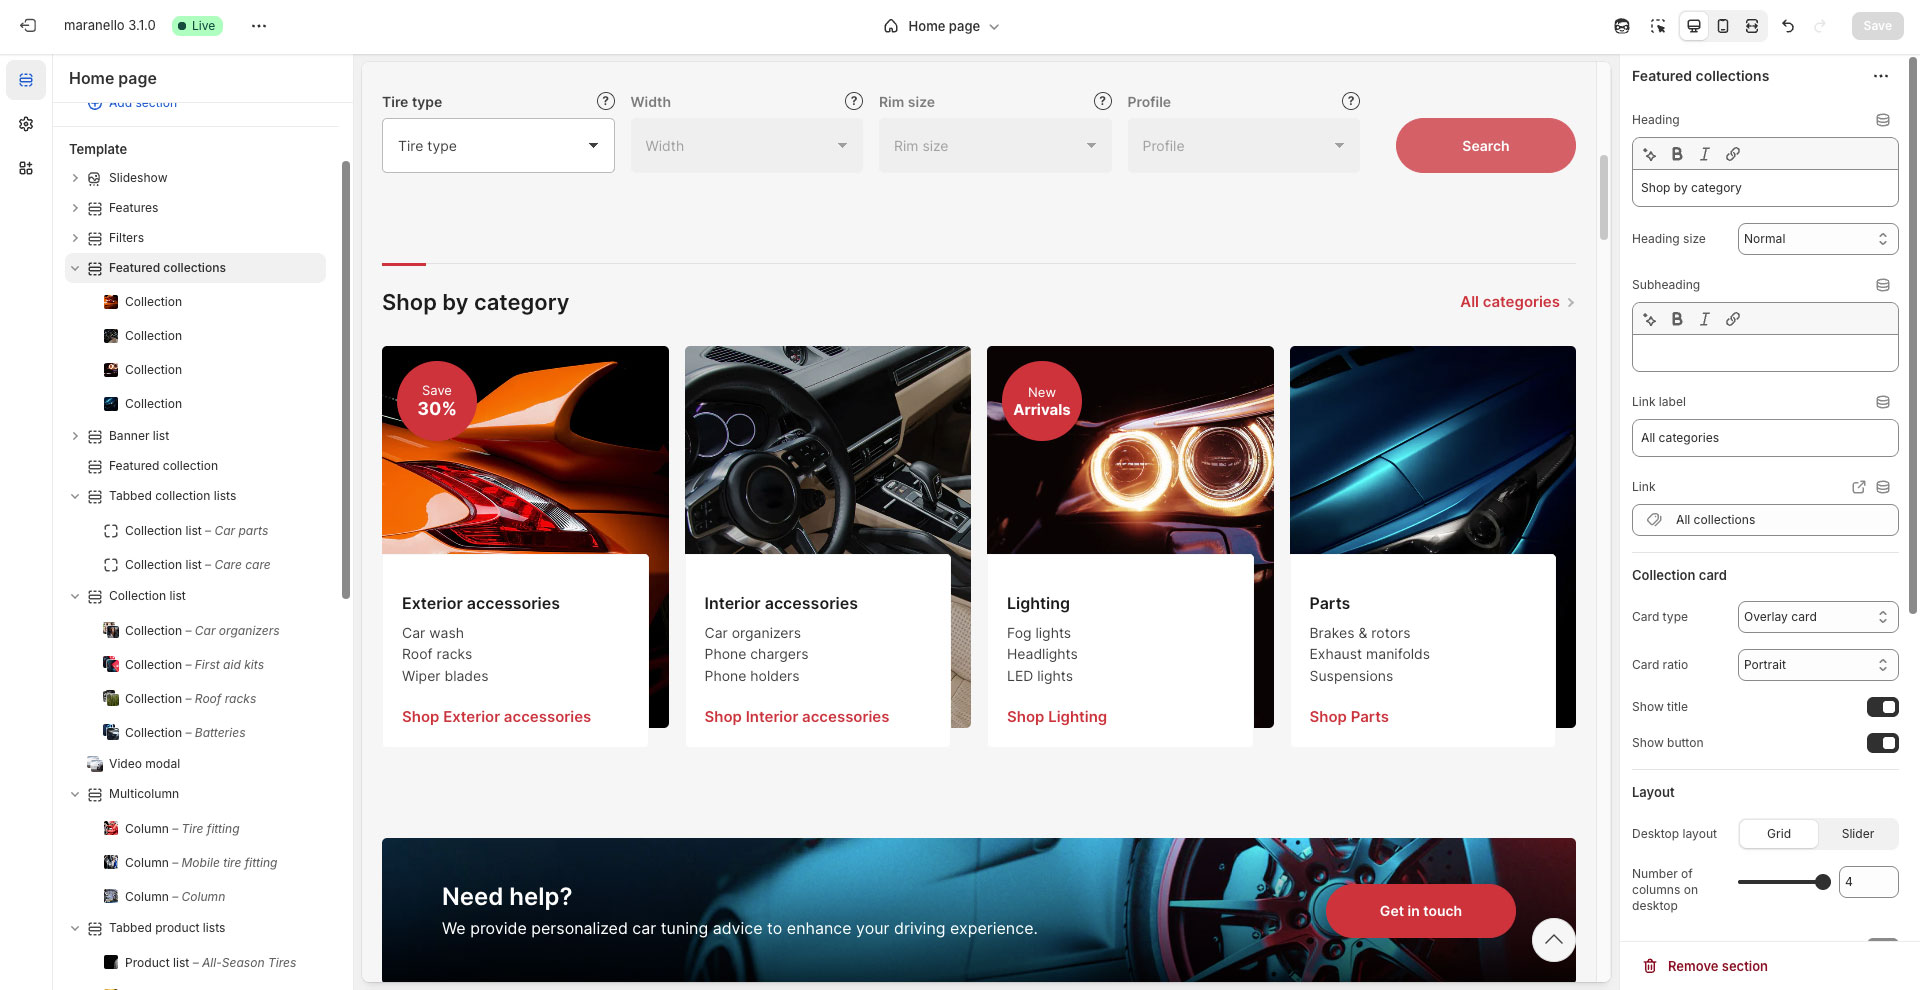Switch desktop layout to Slider
Image resolution: width=1920 pixels, height=990 pixels.
tap(1857, 833)
